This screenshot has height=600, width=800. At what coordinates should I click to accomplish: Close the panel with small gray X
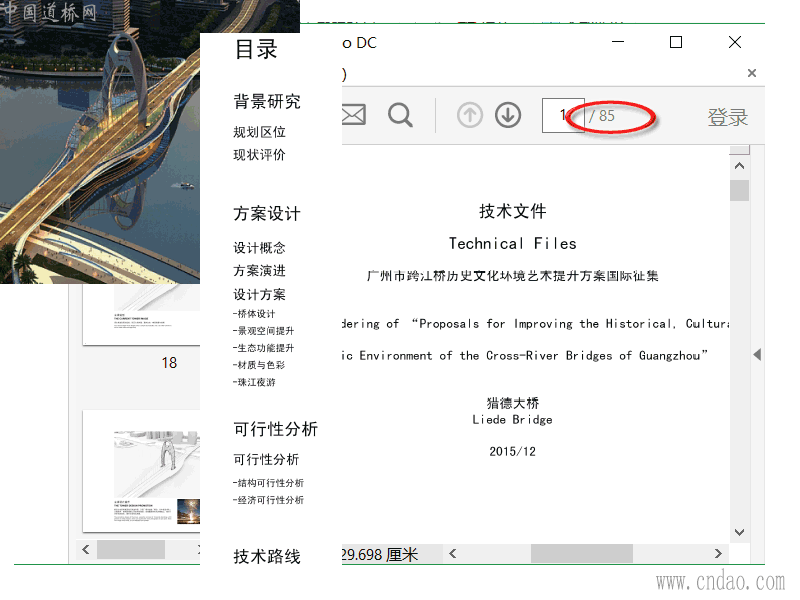(x=752, y=73)
